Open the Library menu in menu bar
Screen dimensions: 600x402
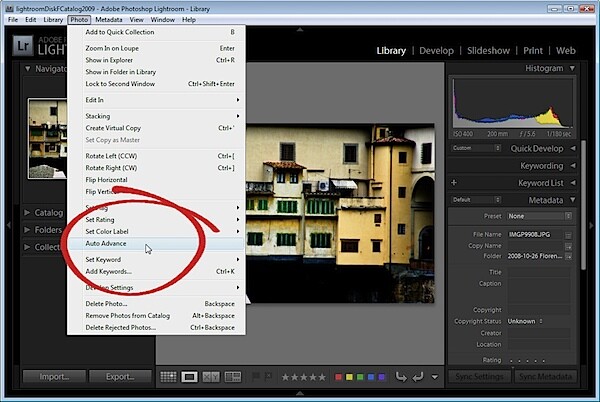[x=53, y=20]
